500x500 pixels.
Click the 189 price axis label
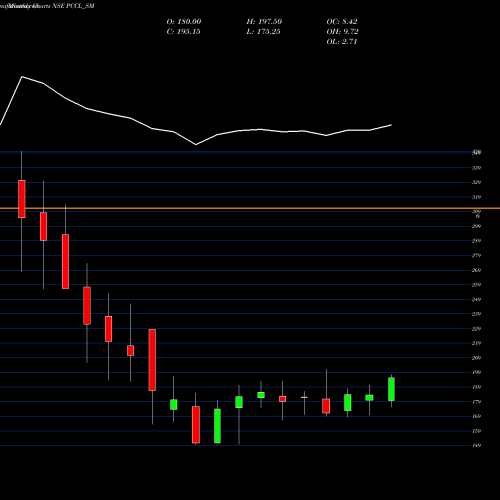(x=476, y=387)
